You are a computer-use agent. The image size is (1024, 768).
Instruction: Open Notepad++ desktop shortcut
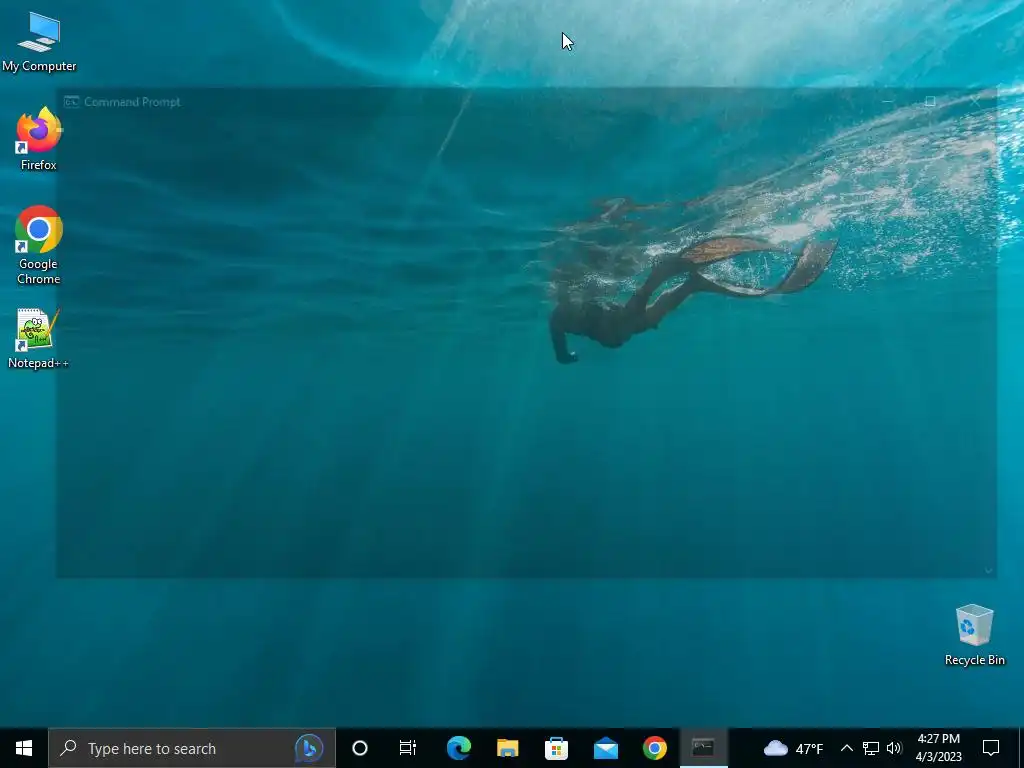click(38, 339)
